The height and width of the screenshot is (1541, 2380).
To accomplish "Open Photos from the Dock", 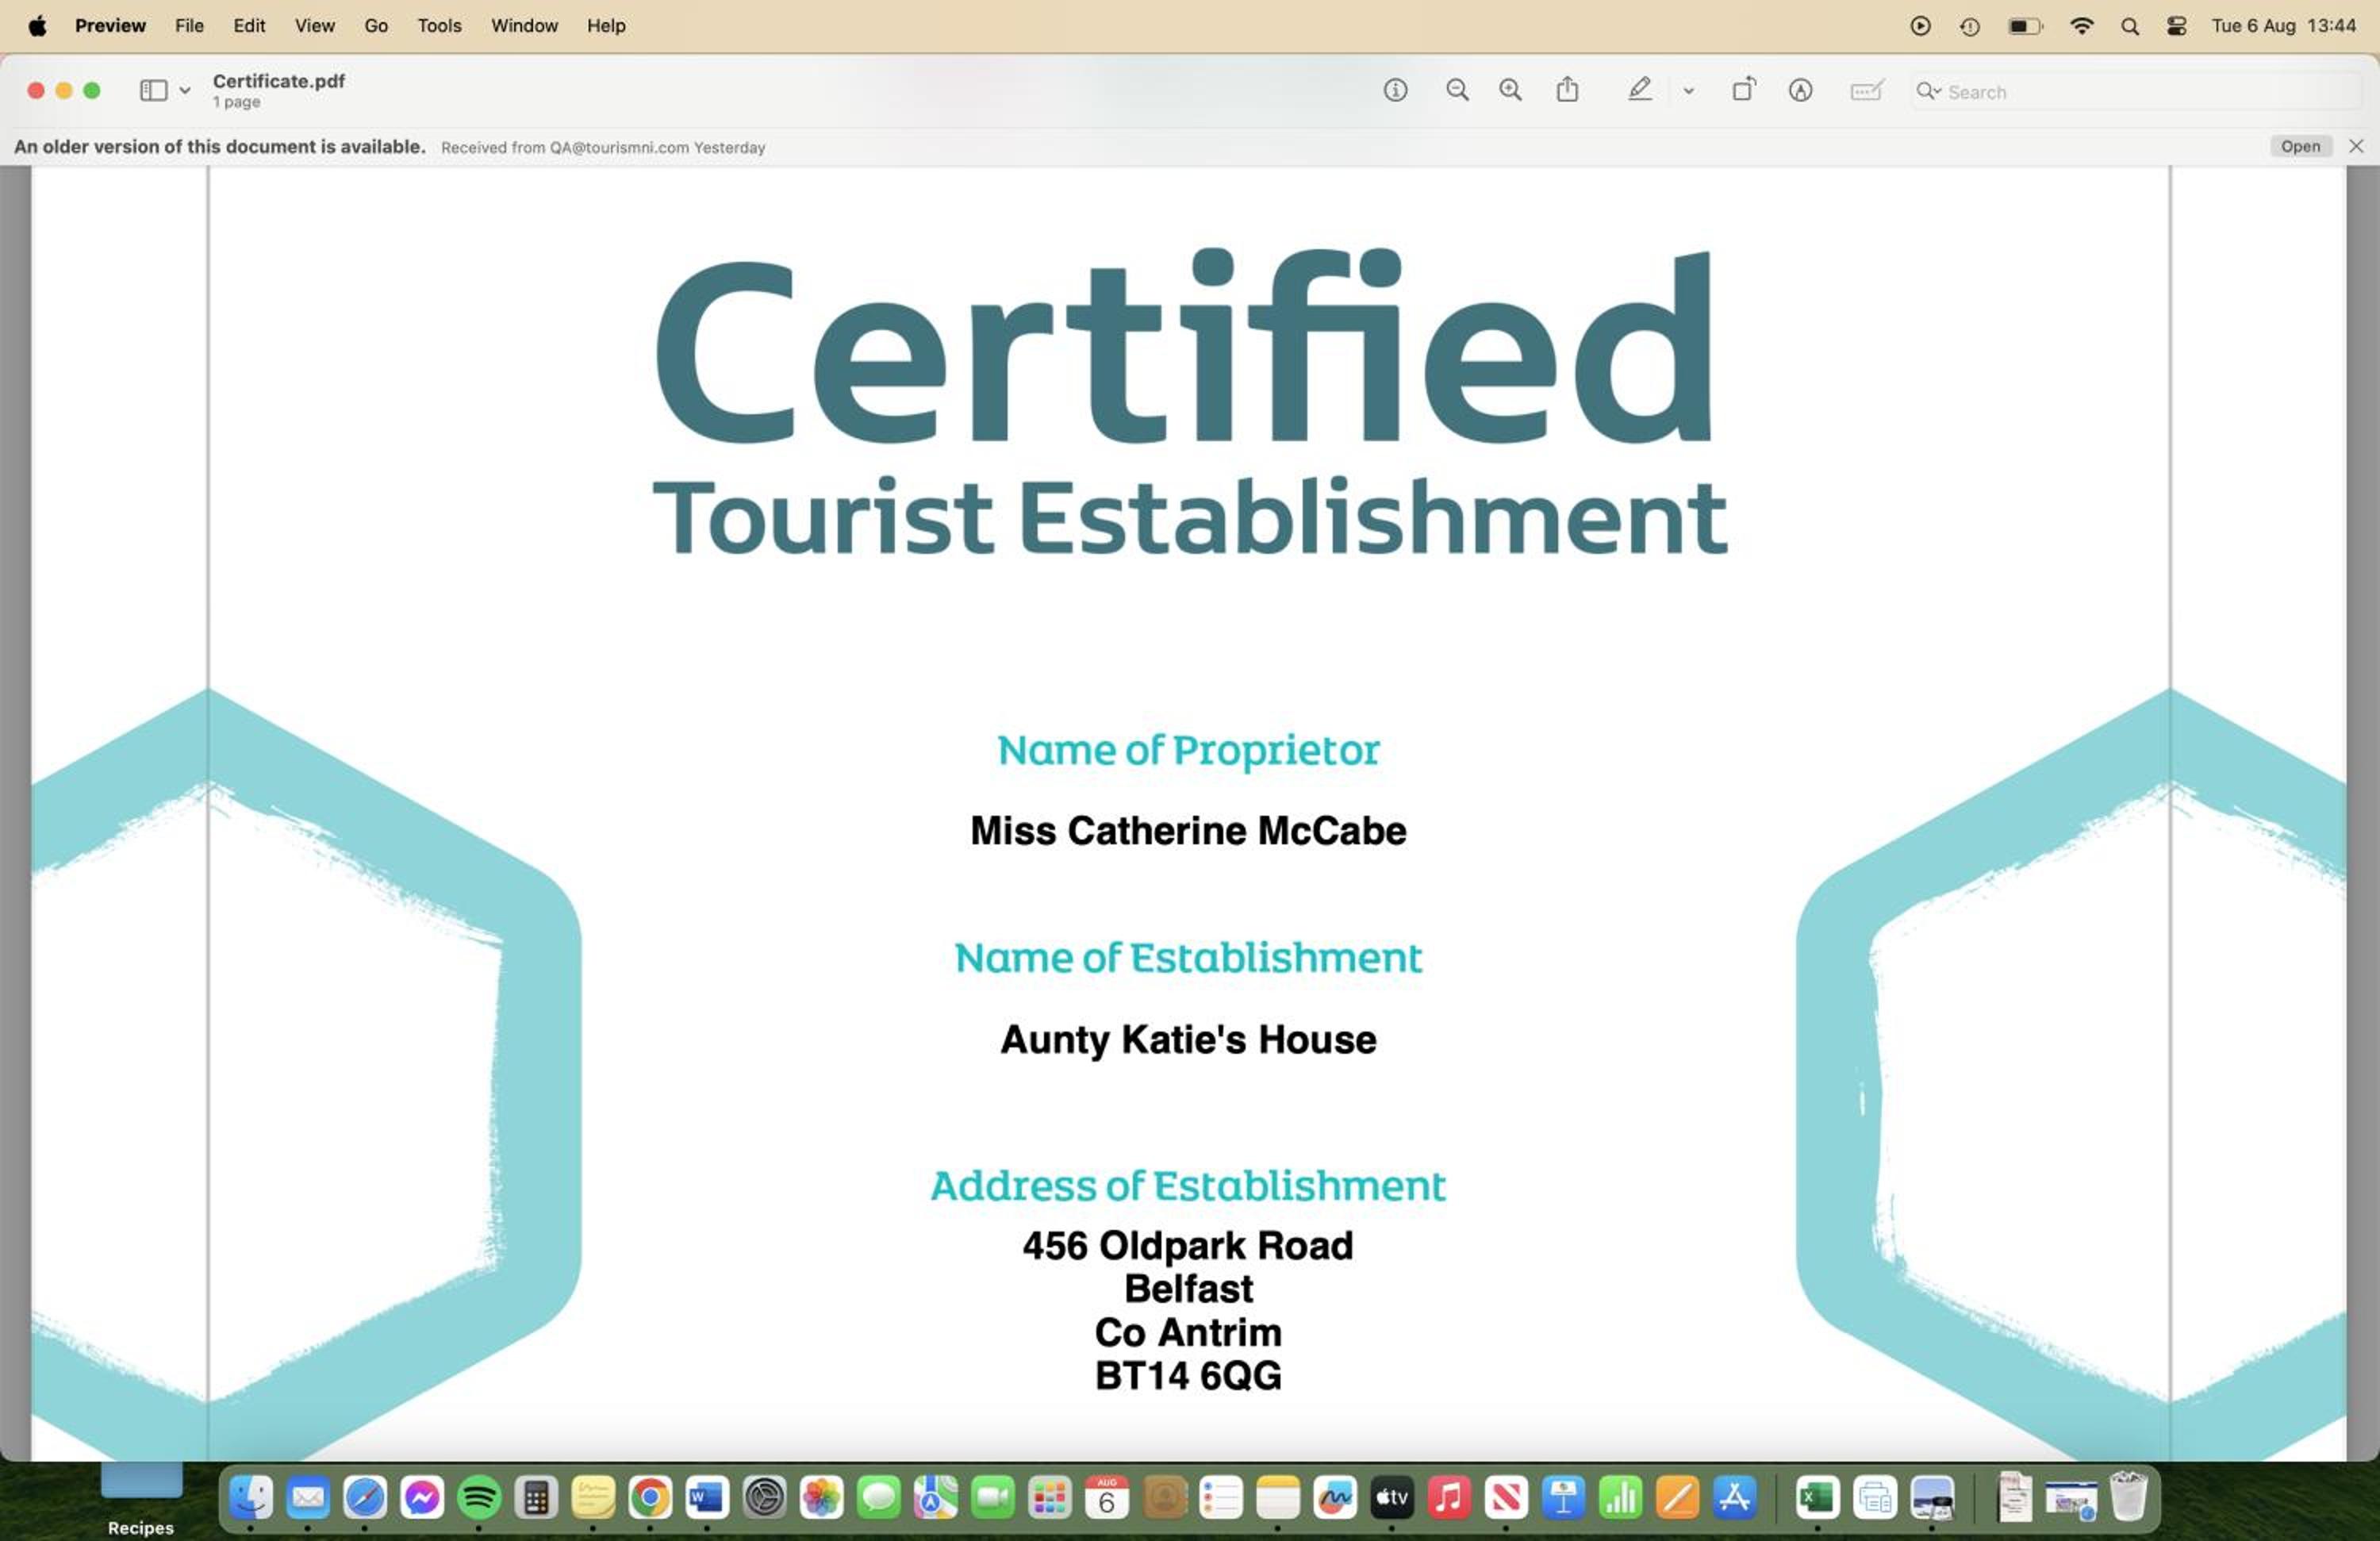I will click(822, 1497).
